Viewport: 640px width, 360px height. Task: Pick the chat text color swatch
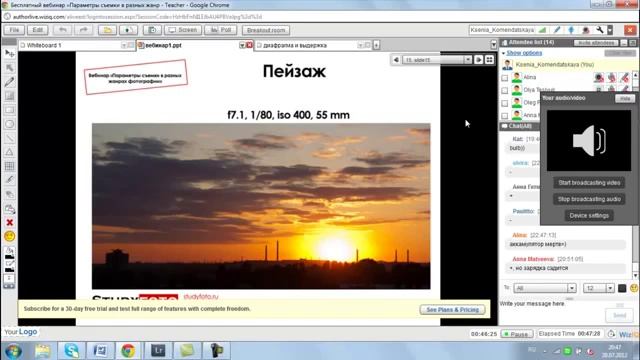(x=622, y=288)
